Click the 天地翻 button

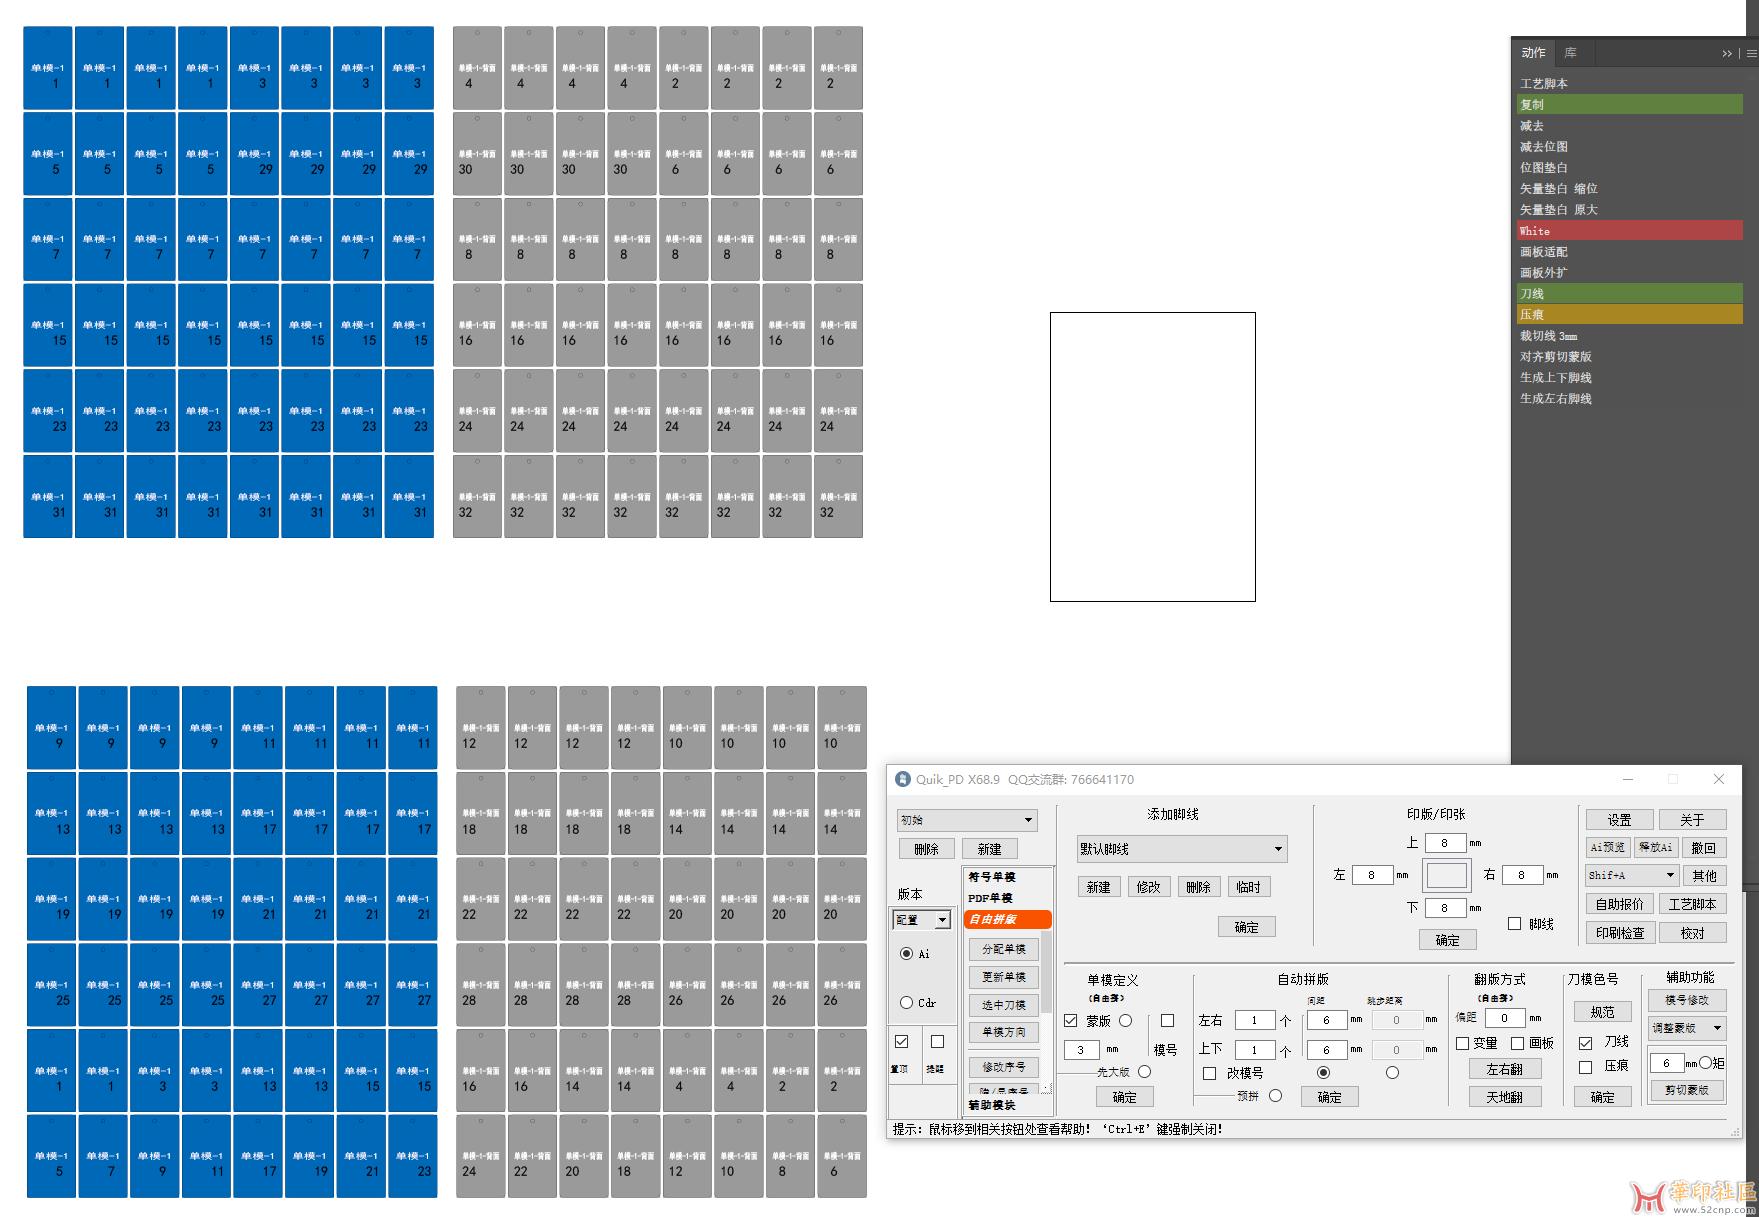(1504, 1097)
